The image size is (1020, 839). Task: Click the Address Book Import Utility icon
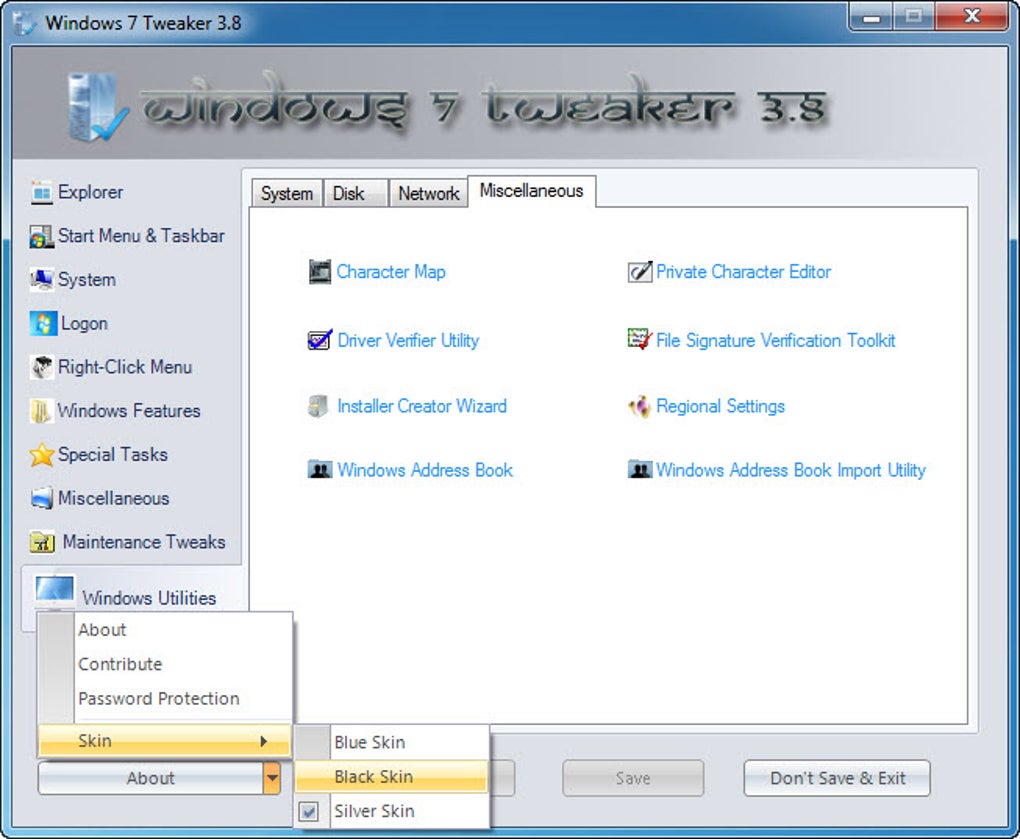point(639,470)
